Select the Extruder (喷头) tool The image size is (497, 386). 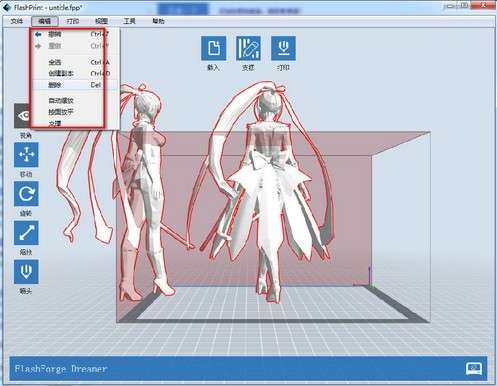click(26, 272)
